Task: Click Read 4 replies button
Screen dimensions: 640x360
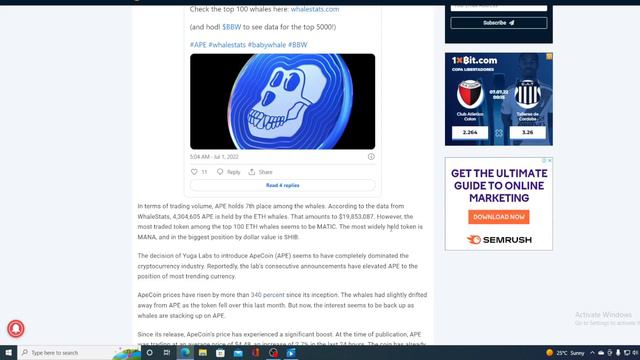Action: pyautogui.click(x=282, y=185)
